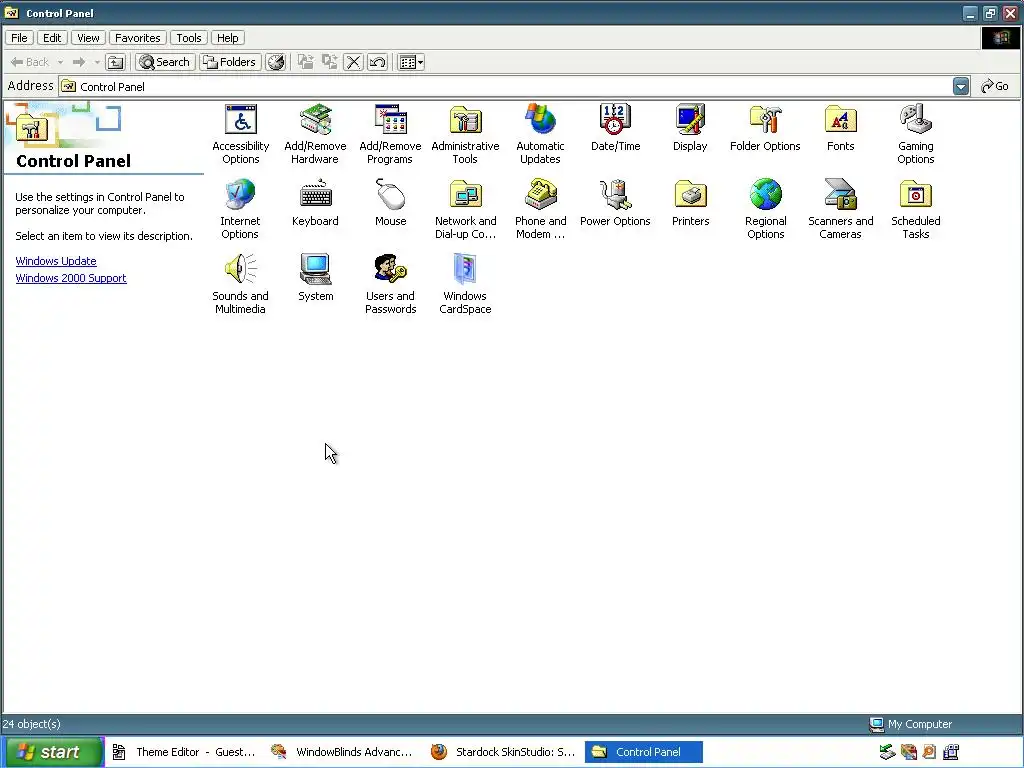Screen dimensions: 1024x768
Task: Click the first system tray icon
Action: pyautogui.click(x=887, y=752)
